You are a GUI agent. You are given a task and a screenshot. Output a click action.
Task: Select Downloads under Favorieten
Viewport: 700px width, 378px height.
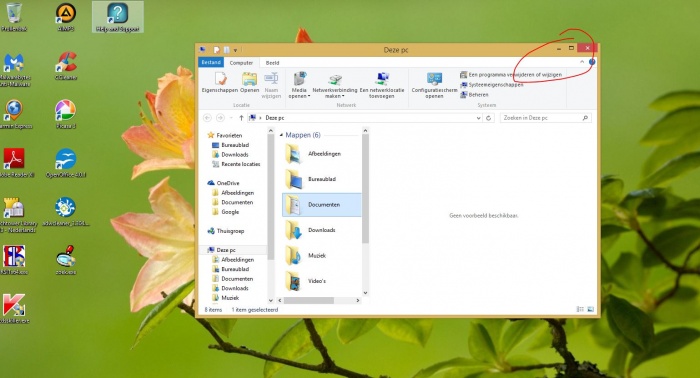[x=230, y=154]
